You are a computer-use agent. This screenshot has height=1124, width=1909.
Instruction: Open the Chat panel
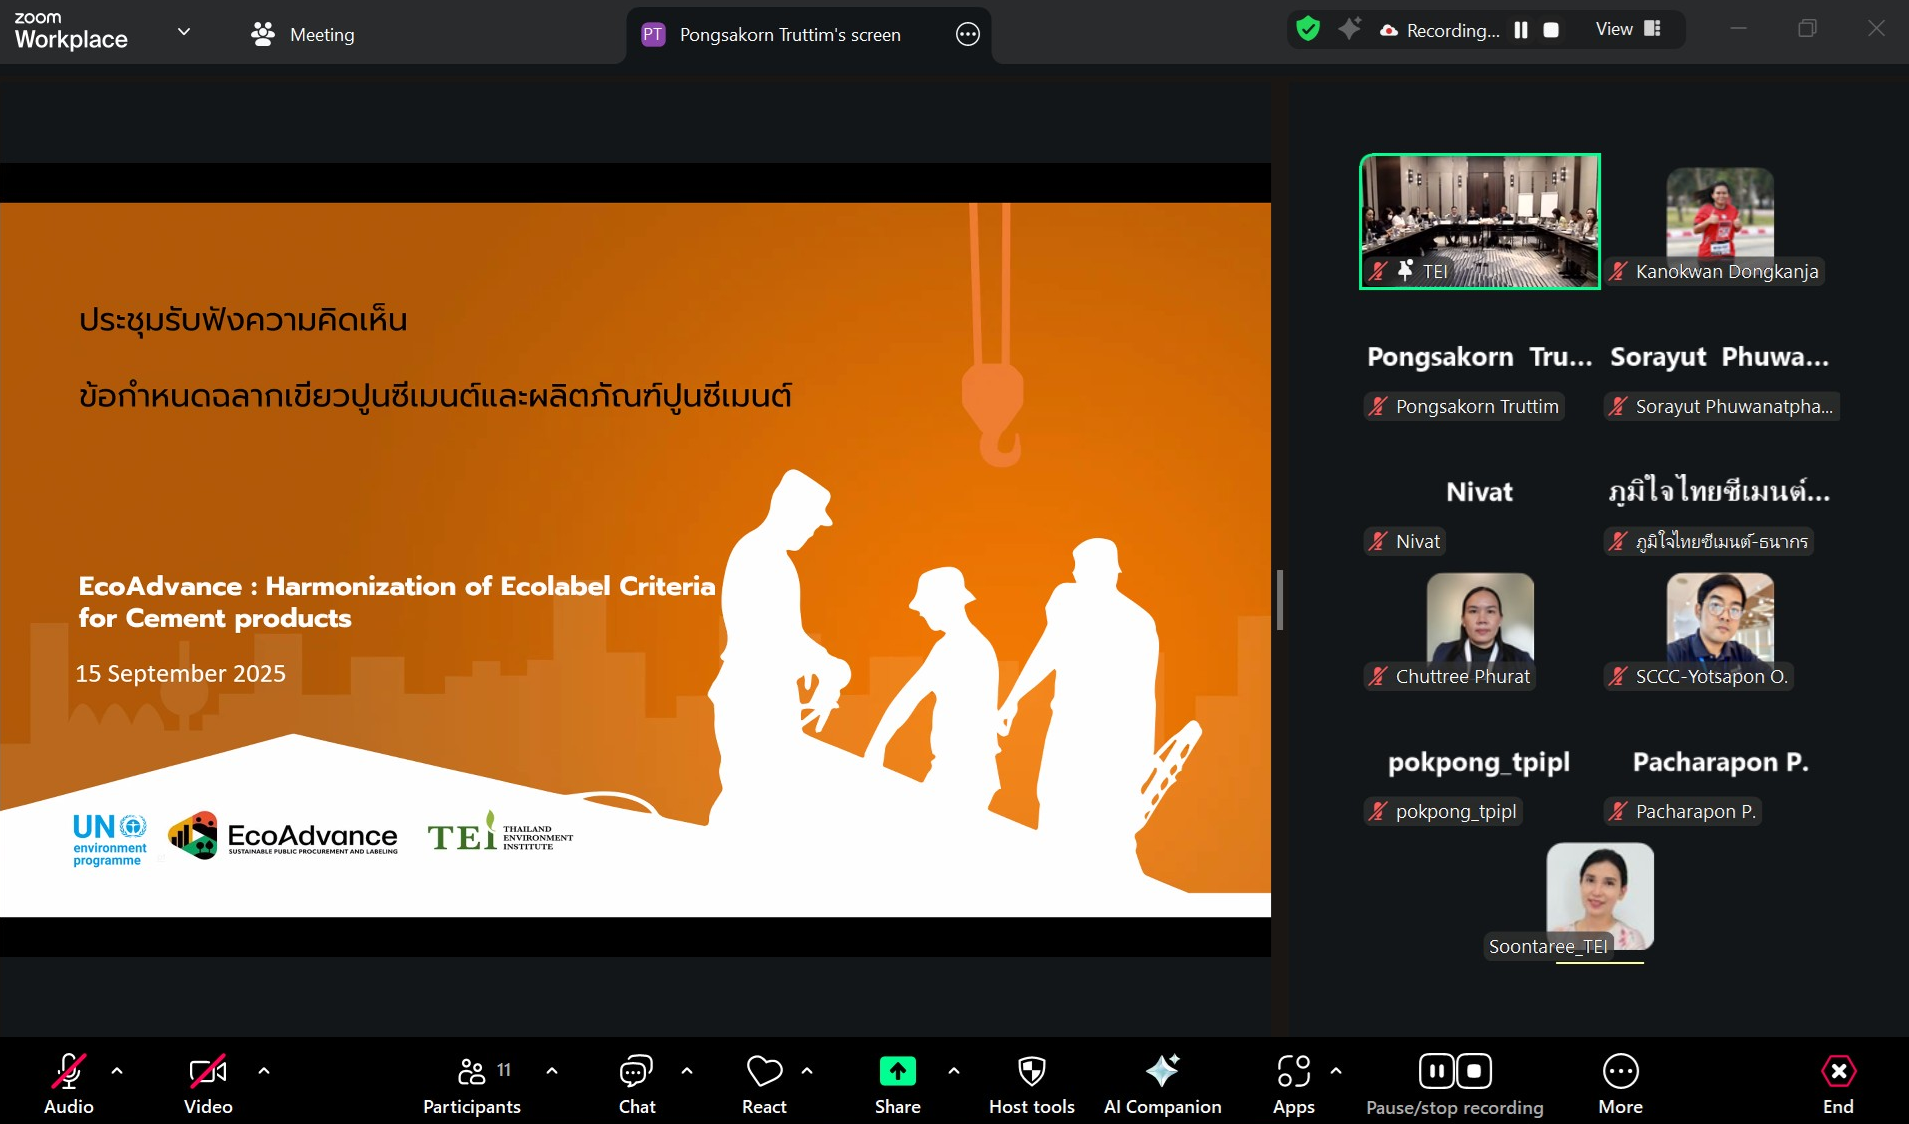(636, 1082)
